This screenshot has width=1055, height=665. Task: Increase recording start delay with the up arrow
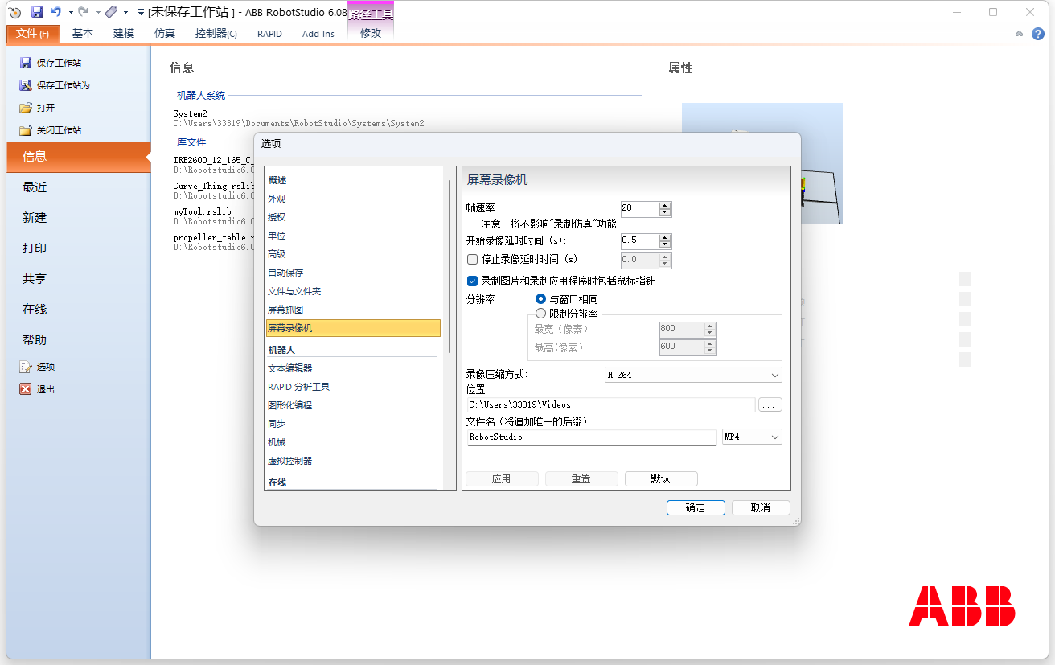pos(665,237)
